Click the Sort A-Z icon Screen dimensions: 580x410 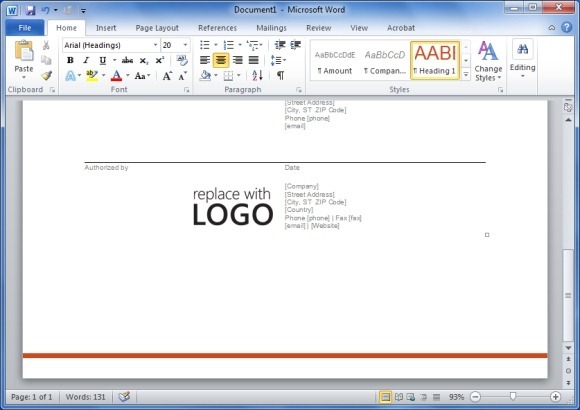[257, 75]
